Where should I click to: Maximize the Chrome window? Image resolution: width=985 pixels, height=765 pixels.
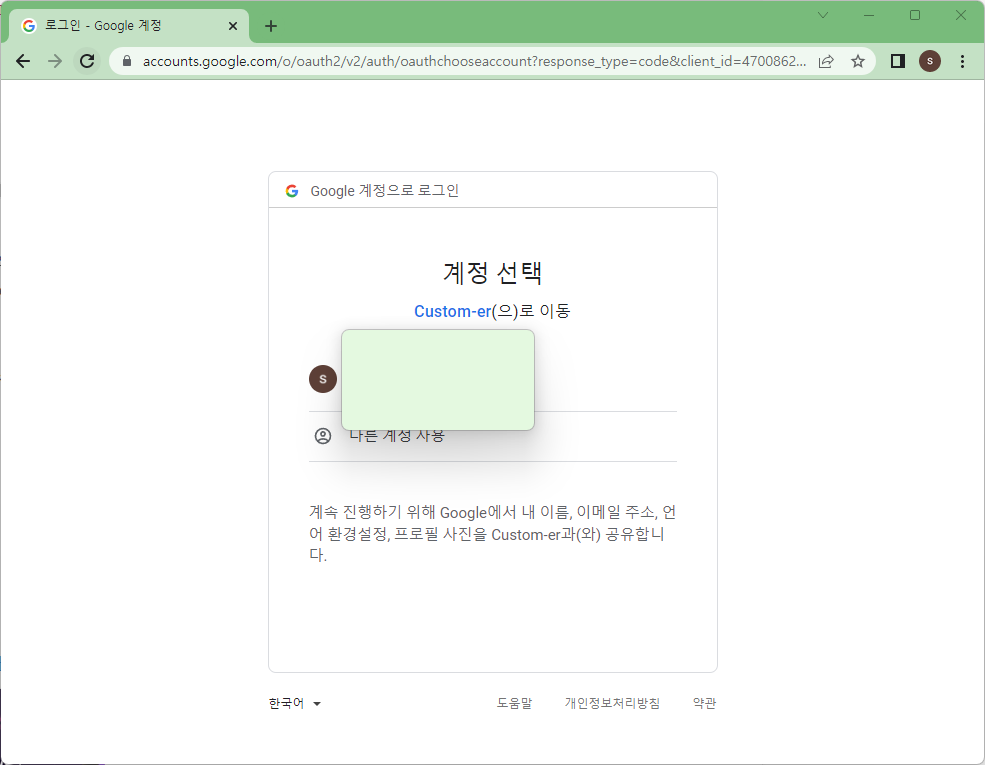click(x=915, y=15)
